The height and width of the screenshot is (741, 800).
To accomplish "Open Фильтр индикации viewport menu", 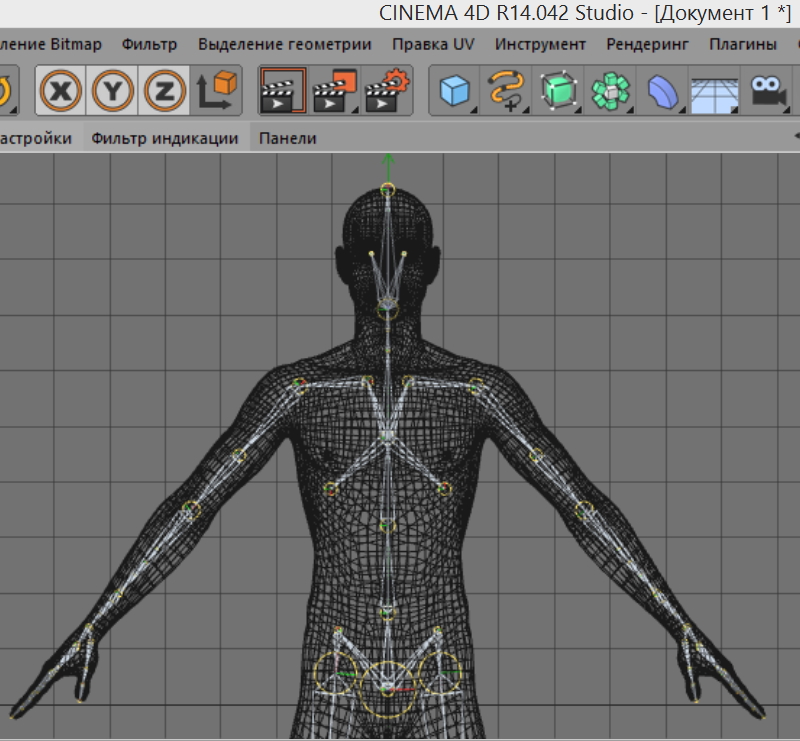I will (165, 138).
